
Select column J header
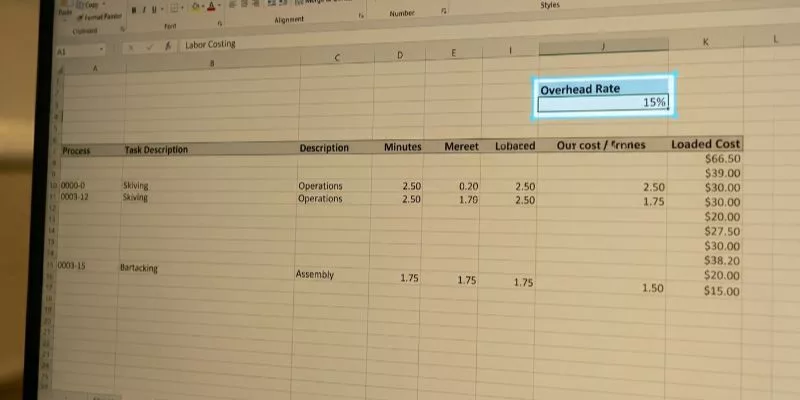click(603, 46)
